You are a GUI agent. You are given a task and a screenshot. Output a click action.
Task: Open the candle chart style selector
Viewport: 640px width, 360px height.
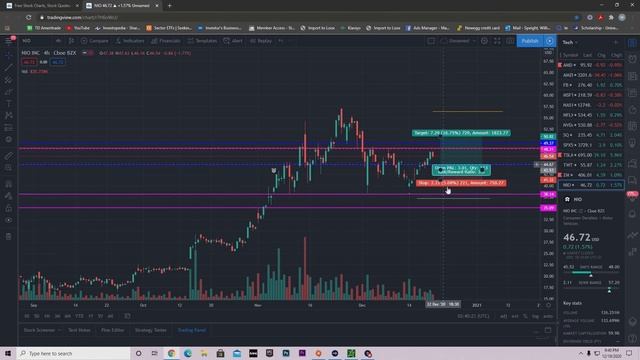pos(71,41)
